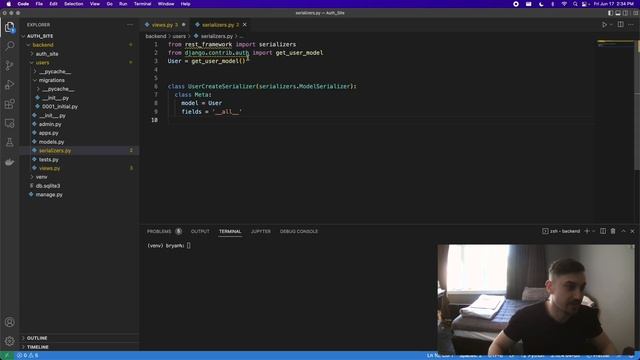The width and height of the screenshot is (640, 360).
Task: Open editor More Actions ellipsis
Action: [631, 24]
